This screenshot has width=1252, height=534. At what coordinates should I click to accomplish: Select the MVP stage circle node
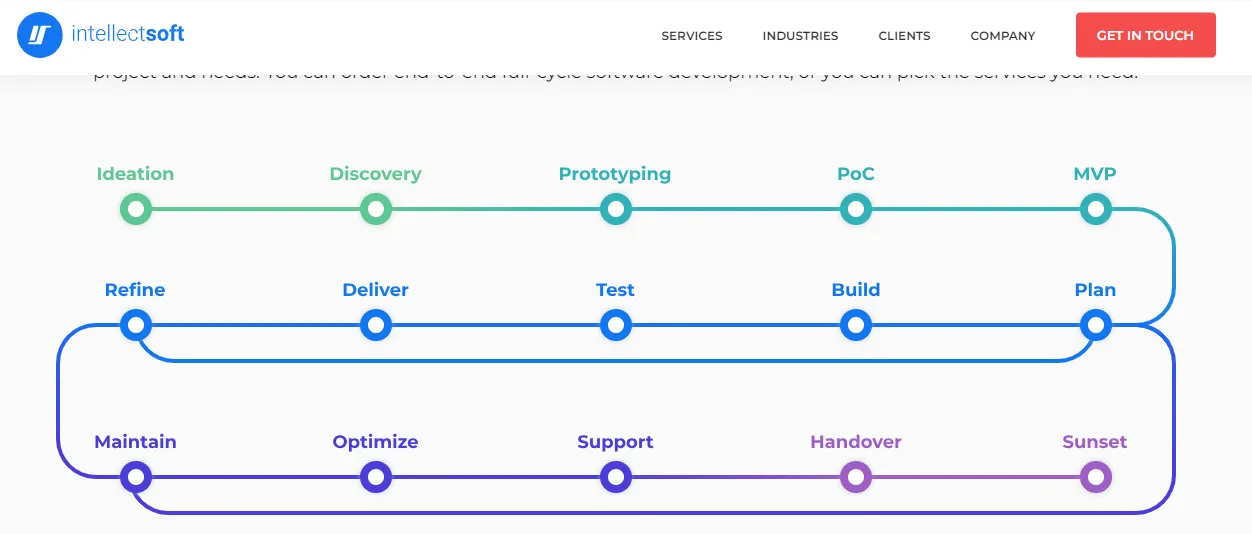click(x=1096, y=209)
